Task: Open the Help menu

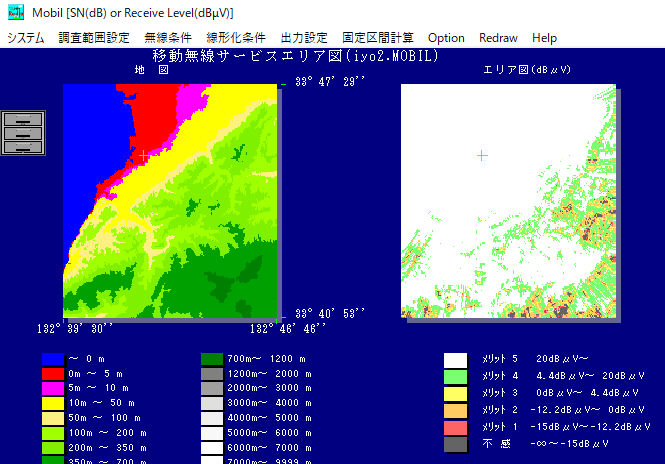Action: (545, 38)
